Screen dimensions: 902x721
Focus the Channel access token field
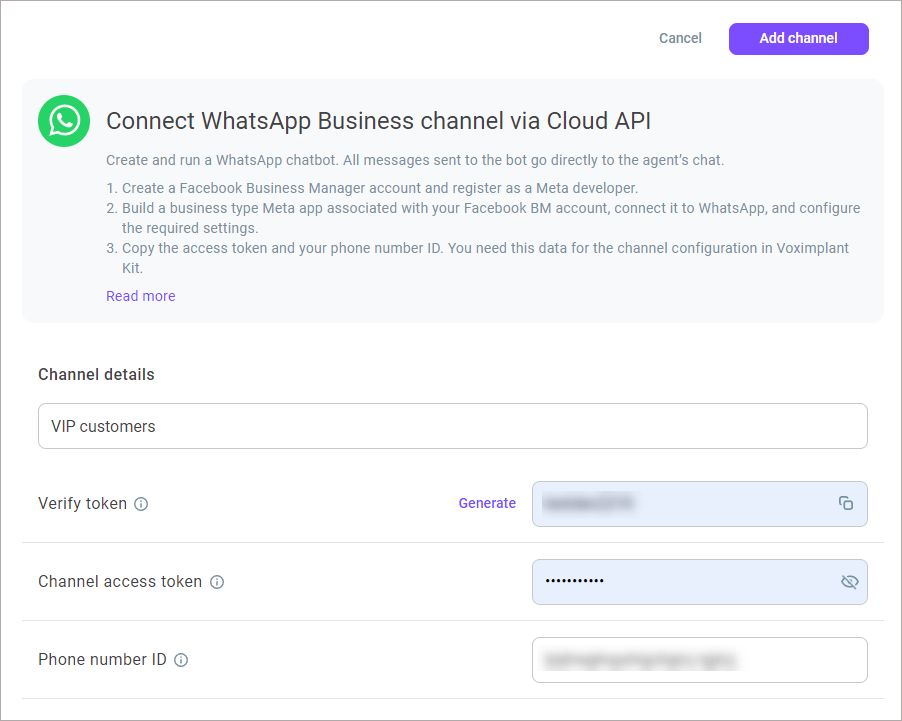point(700,582)
